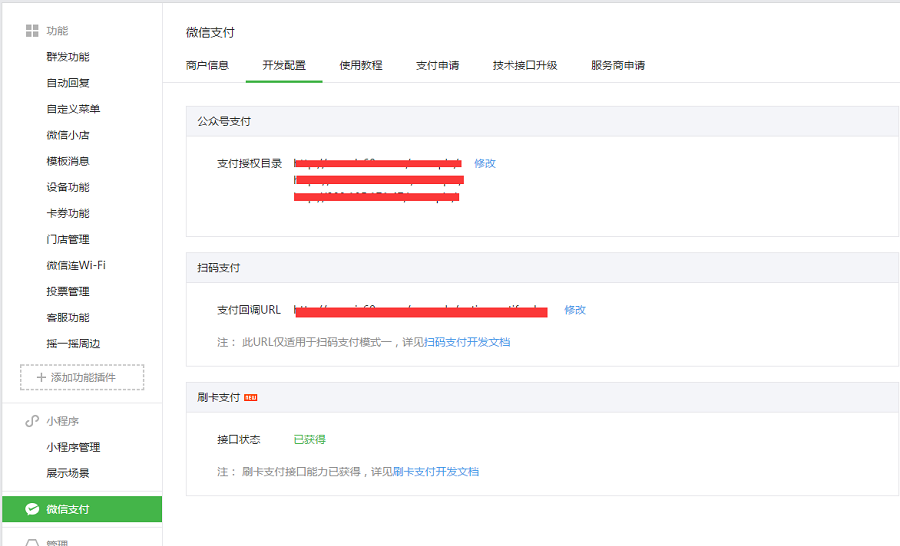Open the 支付申请 tab
Viewport: 900px width, 546px height.
437,65
